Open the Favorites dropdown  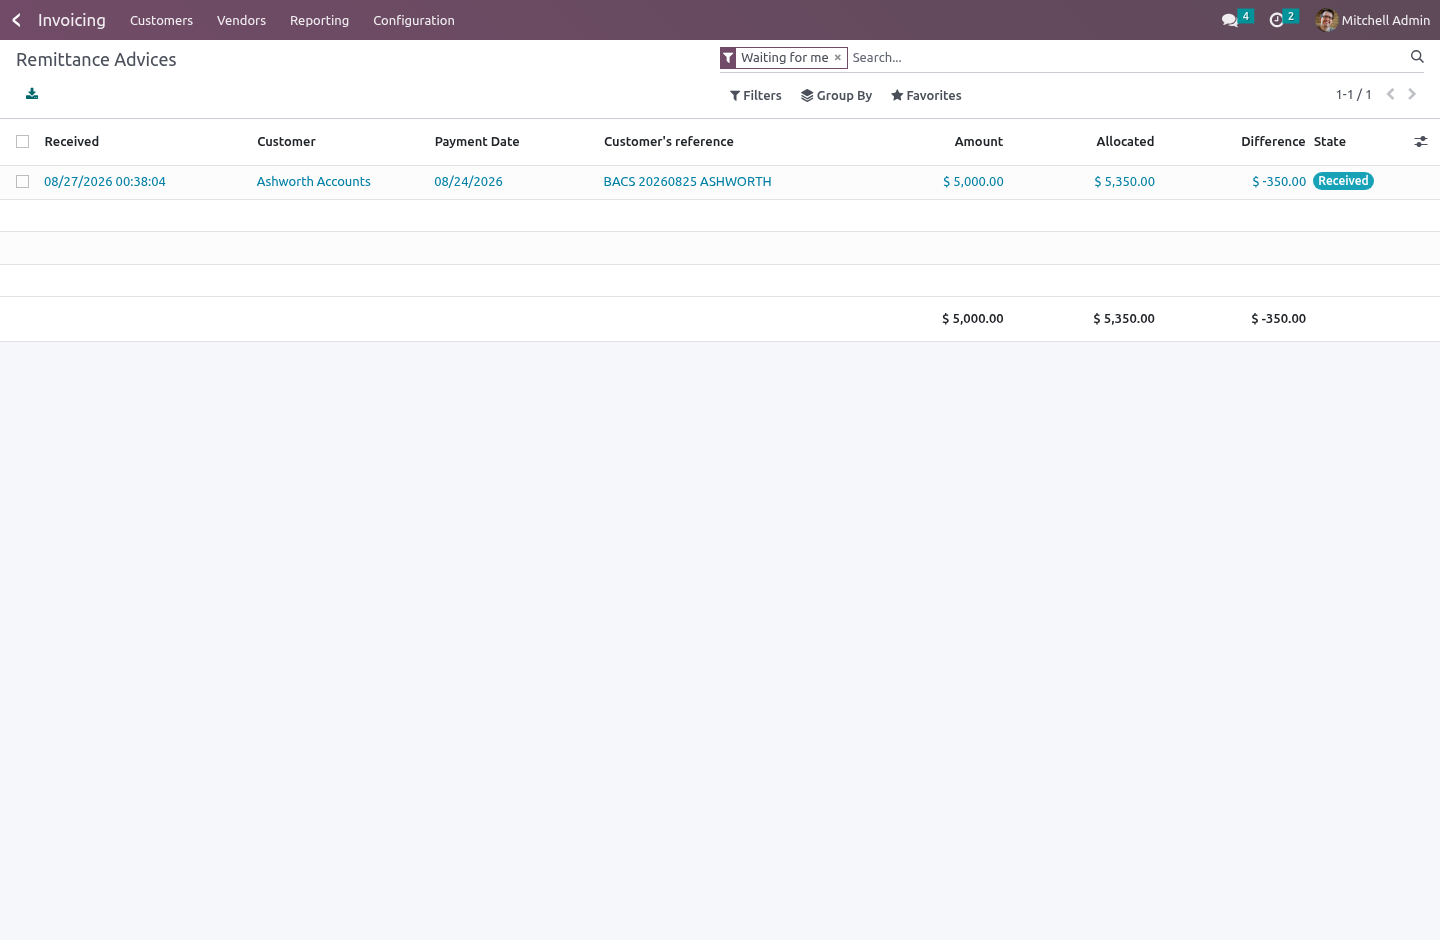point(926,96)
